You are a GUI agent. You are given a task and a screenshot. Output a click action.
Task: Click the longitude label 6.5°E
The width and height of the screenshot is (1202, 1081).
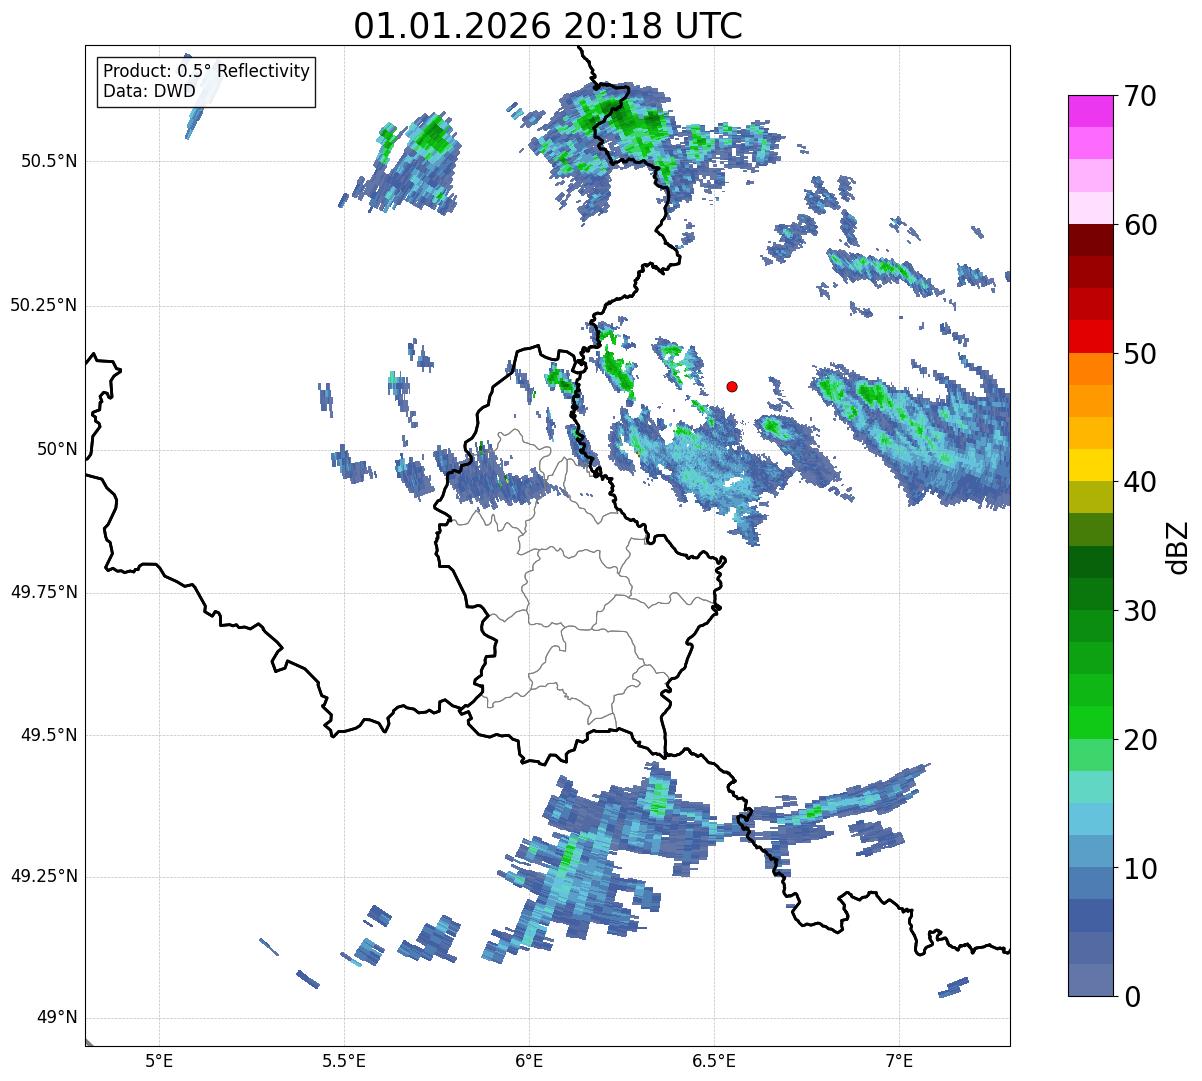(x=714, y=1060)
